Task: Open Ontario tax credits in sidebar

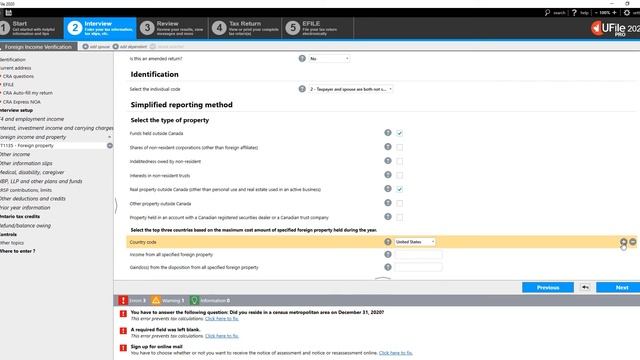Action: click(20, 216)
